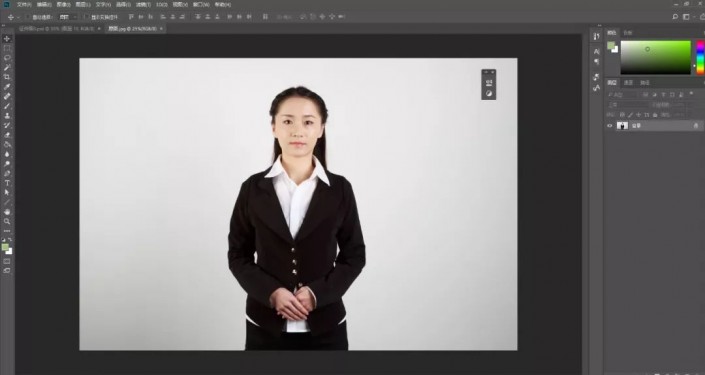Activate the Zoom magnifier tool
The height and width of the screenshot is (375, 705).
pyautogui.click(x=7, y=221)
